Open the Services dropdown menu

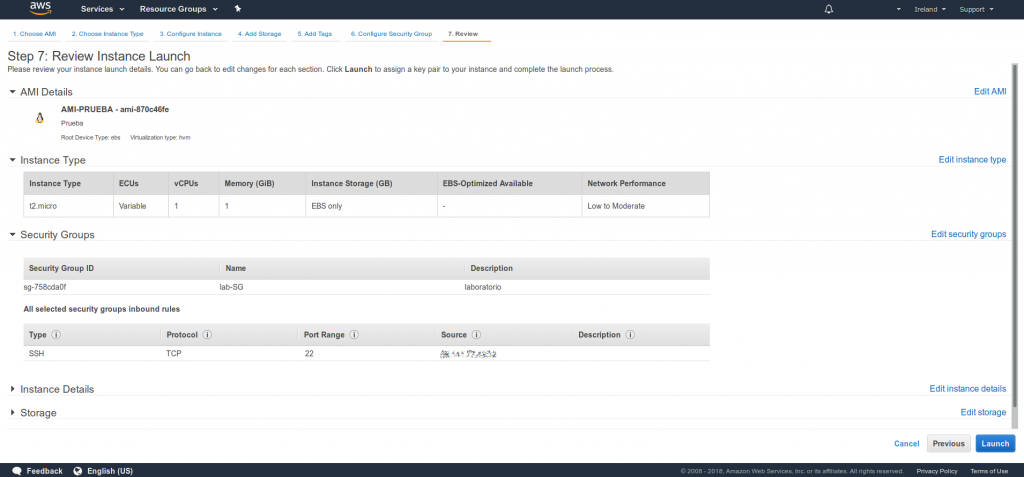tap(102, 9)
